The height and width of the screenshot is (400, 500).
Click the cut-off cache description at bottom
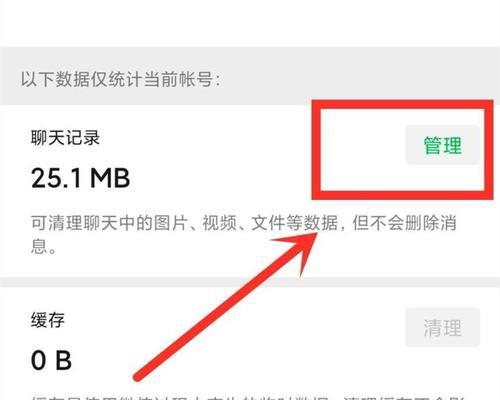tap(248, 397)
